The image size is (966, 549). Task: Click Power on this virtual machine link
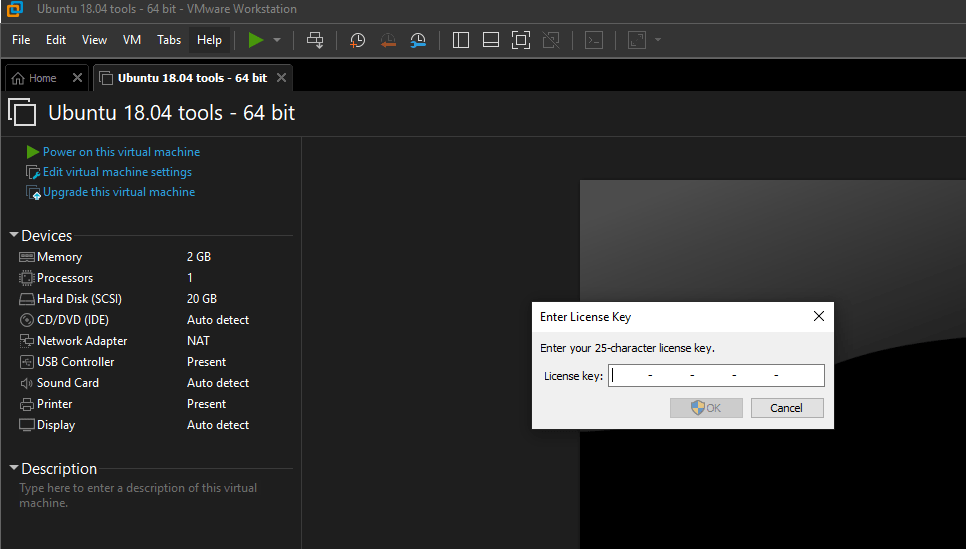[121, 152]
